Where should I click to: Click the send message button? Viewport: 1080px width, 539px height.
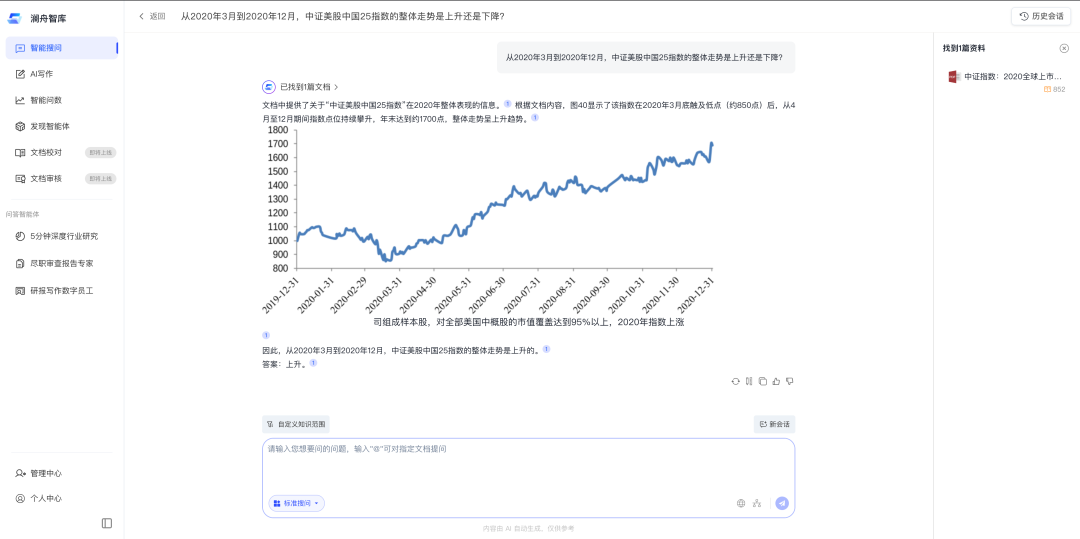[782, 503]
